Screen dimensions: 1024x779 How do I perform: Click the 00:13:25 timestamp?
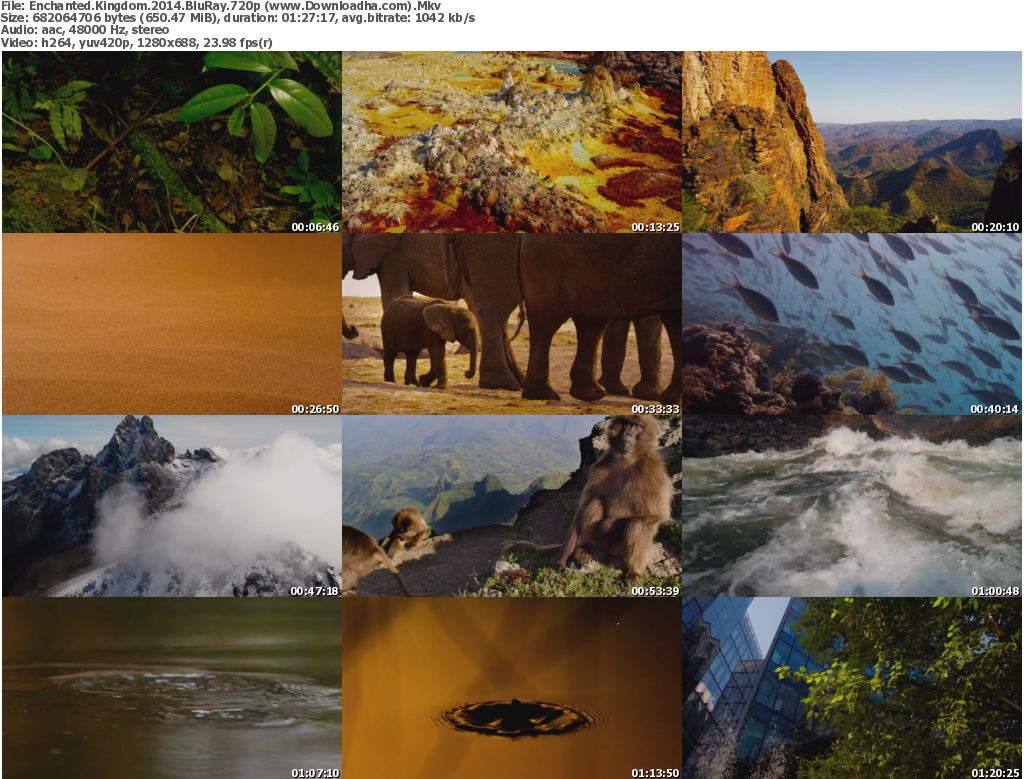pos(656,227)
